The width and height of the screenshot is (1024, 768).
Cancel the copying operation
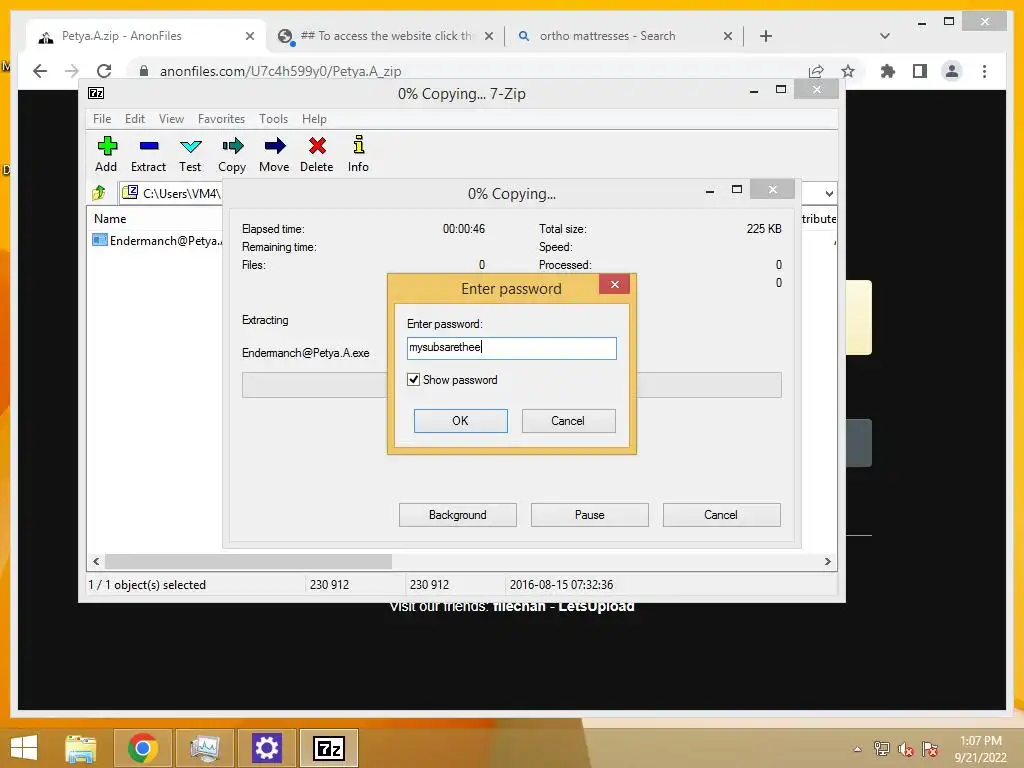coord(721,515)
